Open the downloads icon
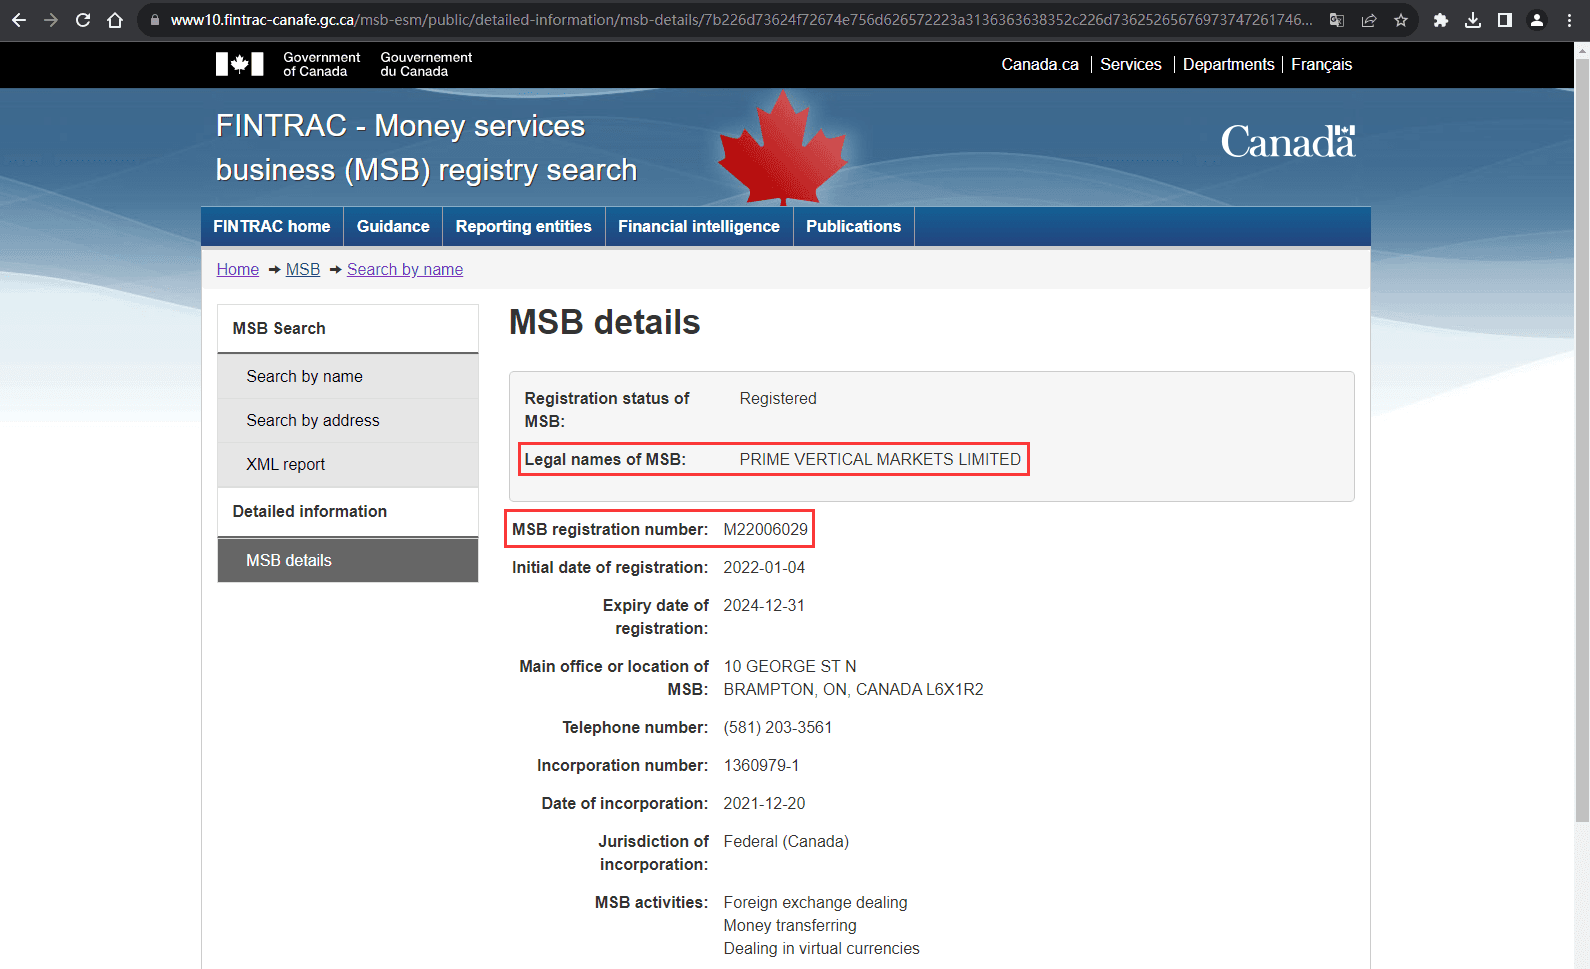This screenshot has width=1590, height=969. [1473, 20]
